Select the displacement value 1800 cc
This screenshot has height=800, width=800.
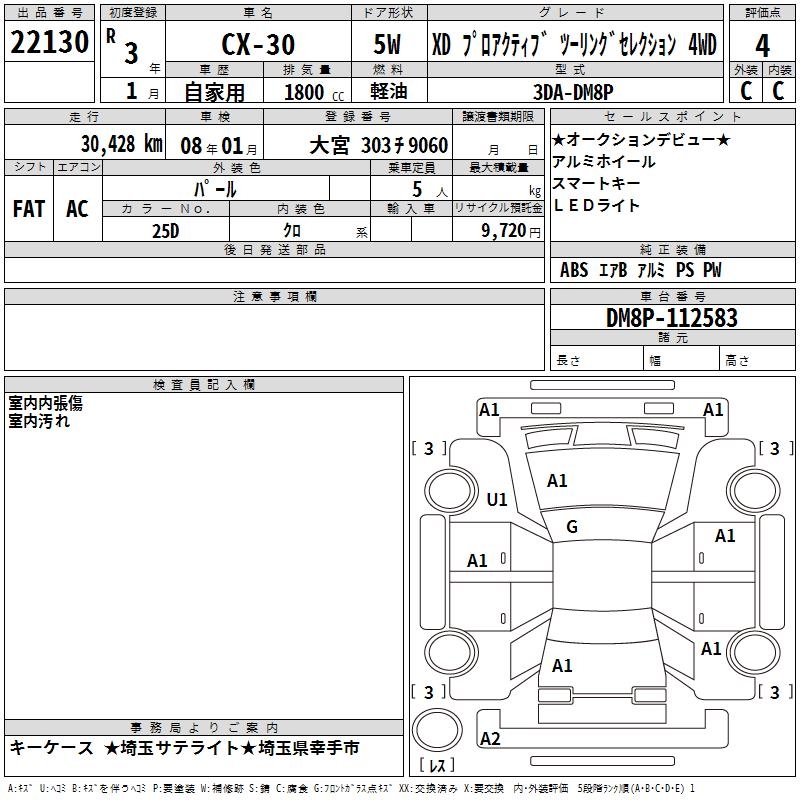pos(314,92)
